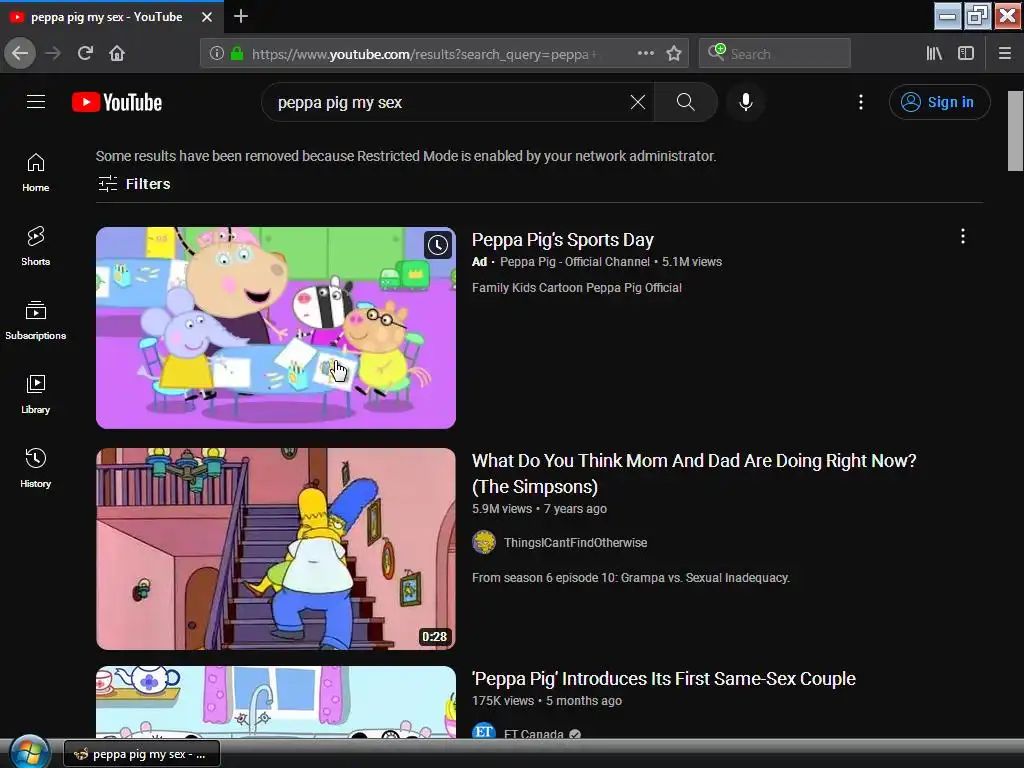Expand the Filters options
This screenshot has height=768, width=1024.
(134, 184)
